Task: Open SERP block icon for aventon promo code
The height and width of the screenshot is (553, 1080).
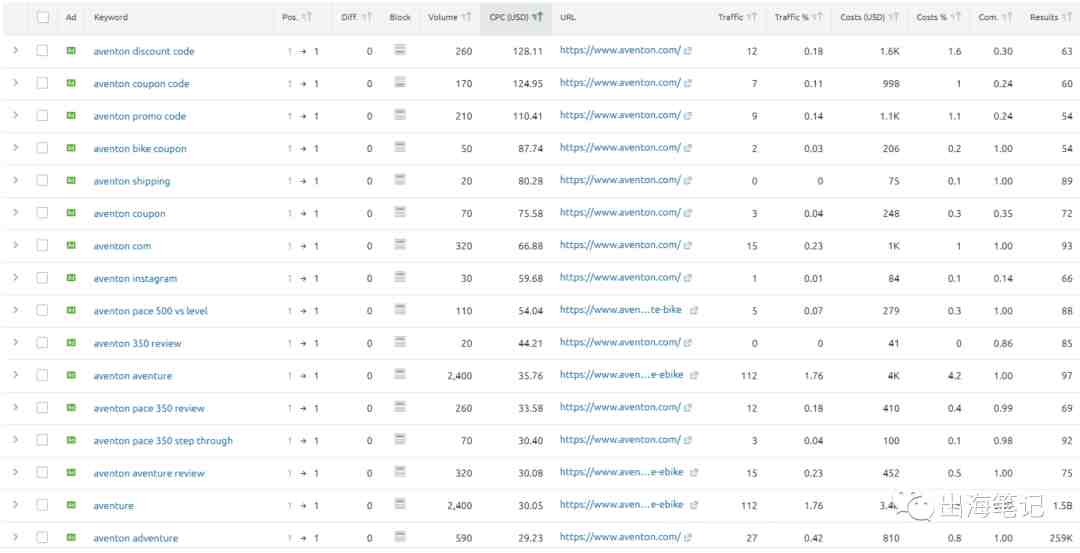Action: [399, 114]
